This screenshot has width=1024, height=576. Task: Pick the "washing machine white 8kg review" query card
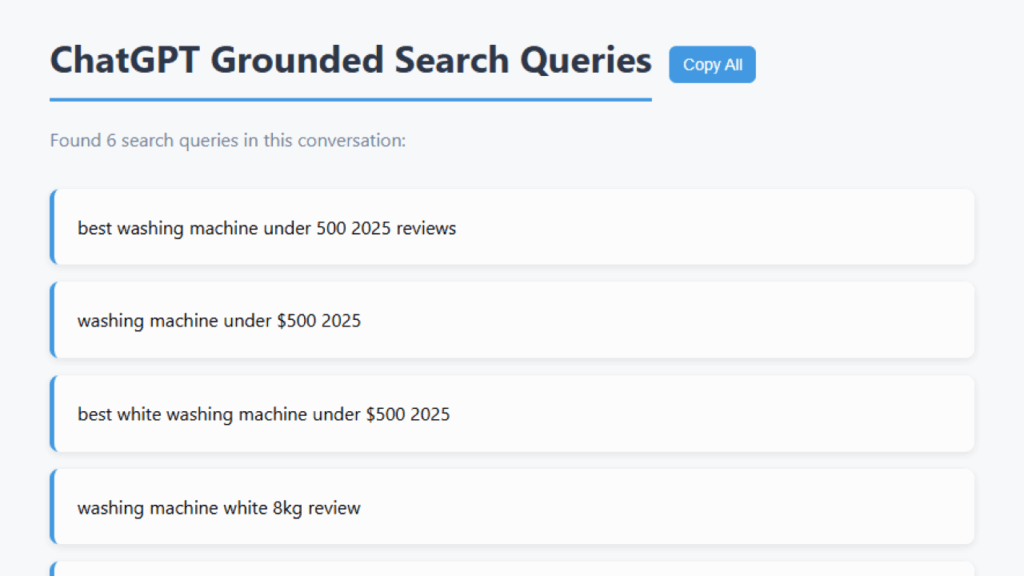pos(512,507)
